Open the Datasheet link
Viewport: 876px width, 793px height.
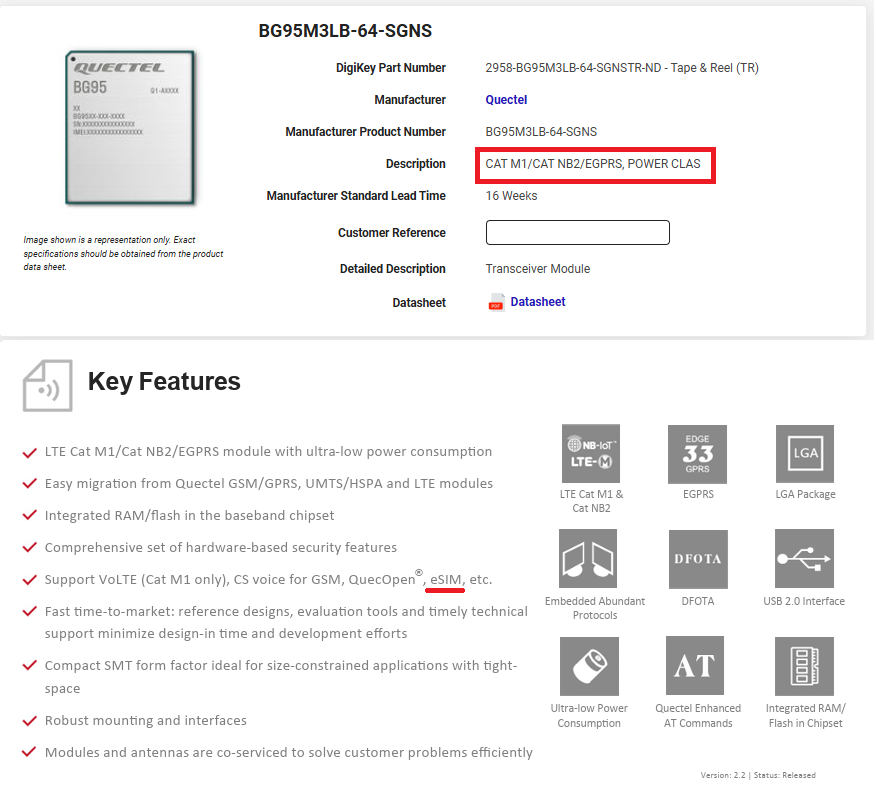(538, 302)
